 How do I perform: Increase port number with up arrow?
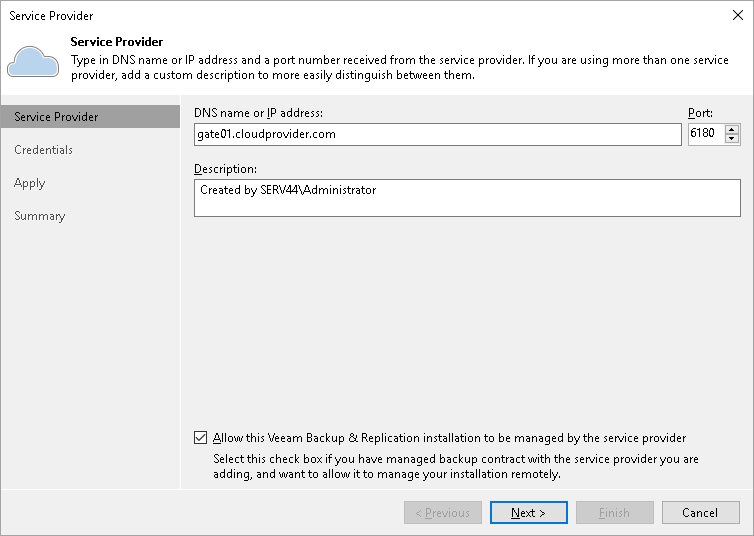click(x=732, y=129)
